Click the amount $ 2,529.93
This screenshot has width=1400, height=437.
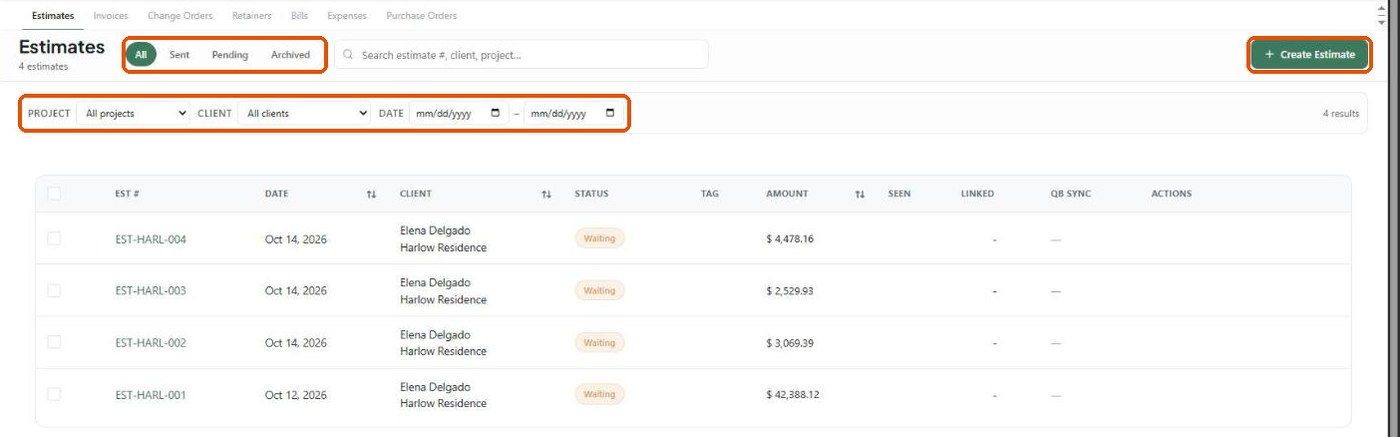click(790, 291)
